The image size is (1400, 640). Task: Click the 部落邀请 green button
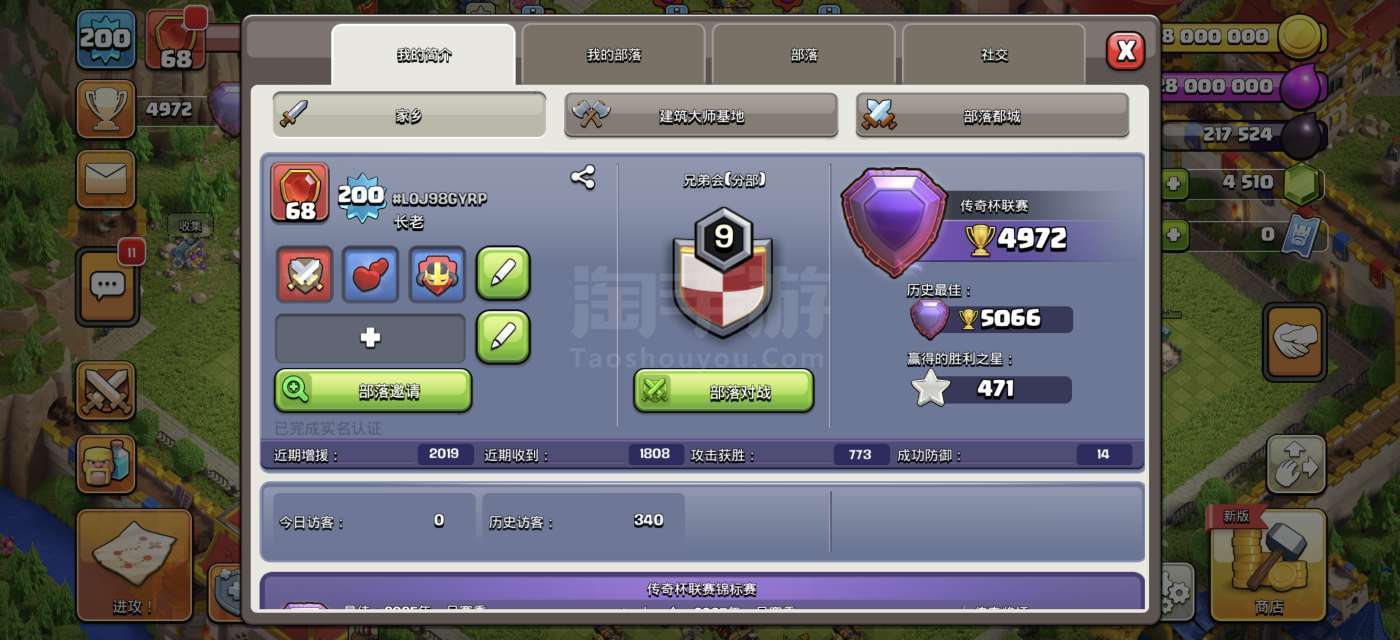[x=373, y=391]
